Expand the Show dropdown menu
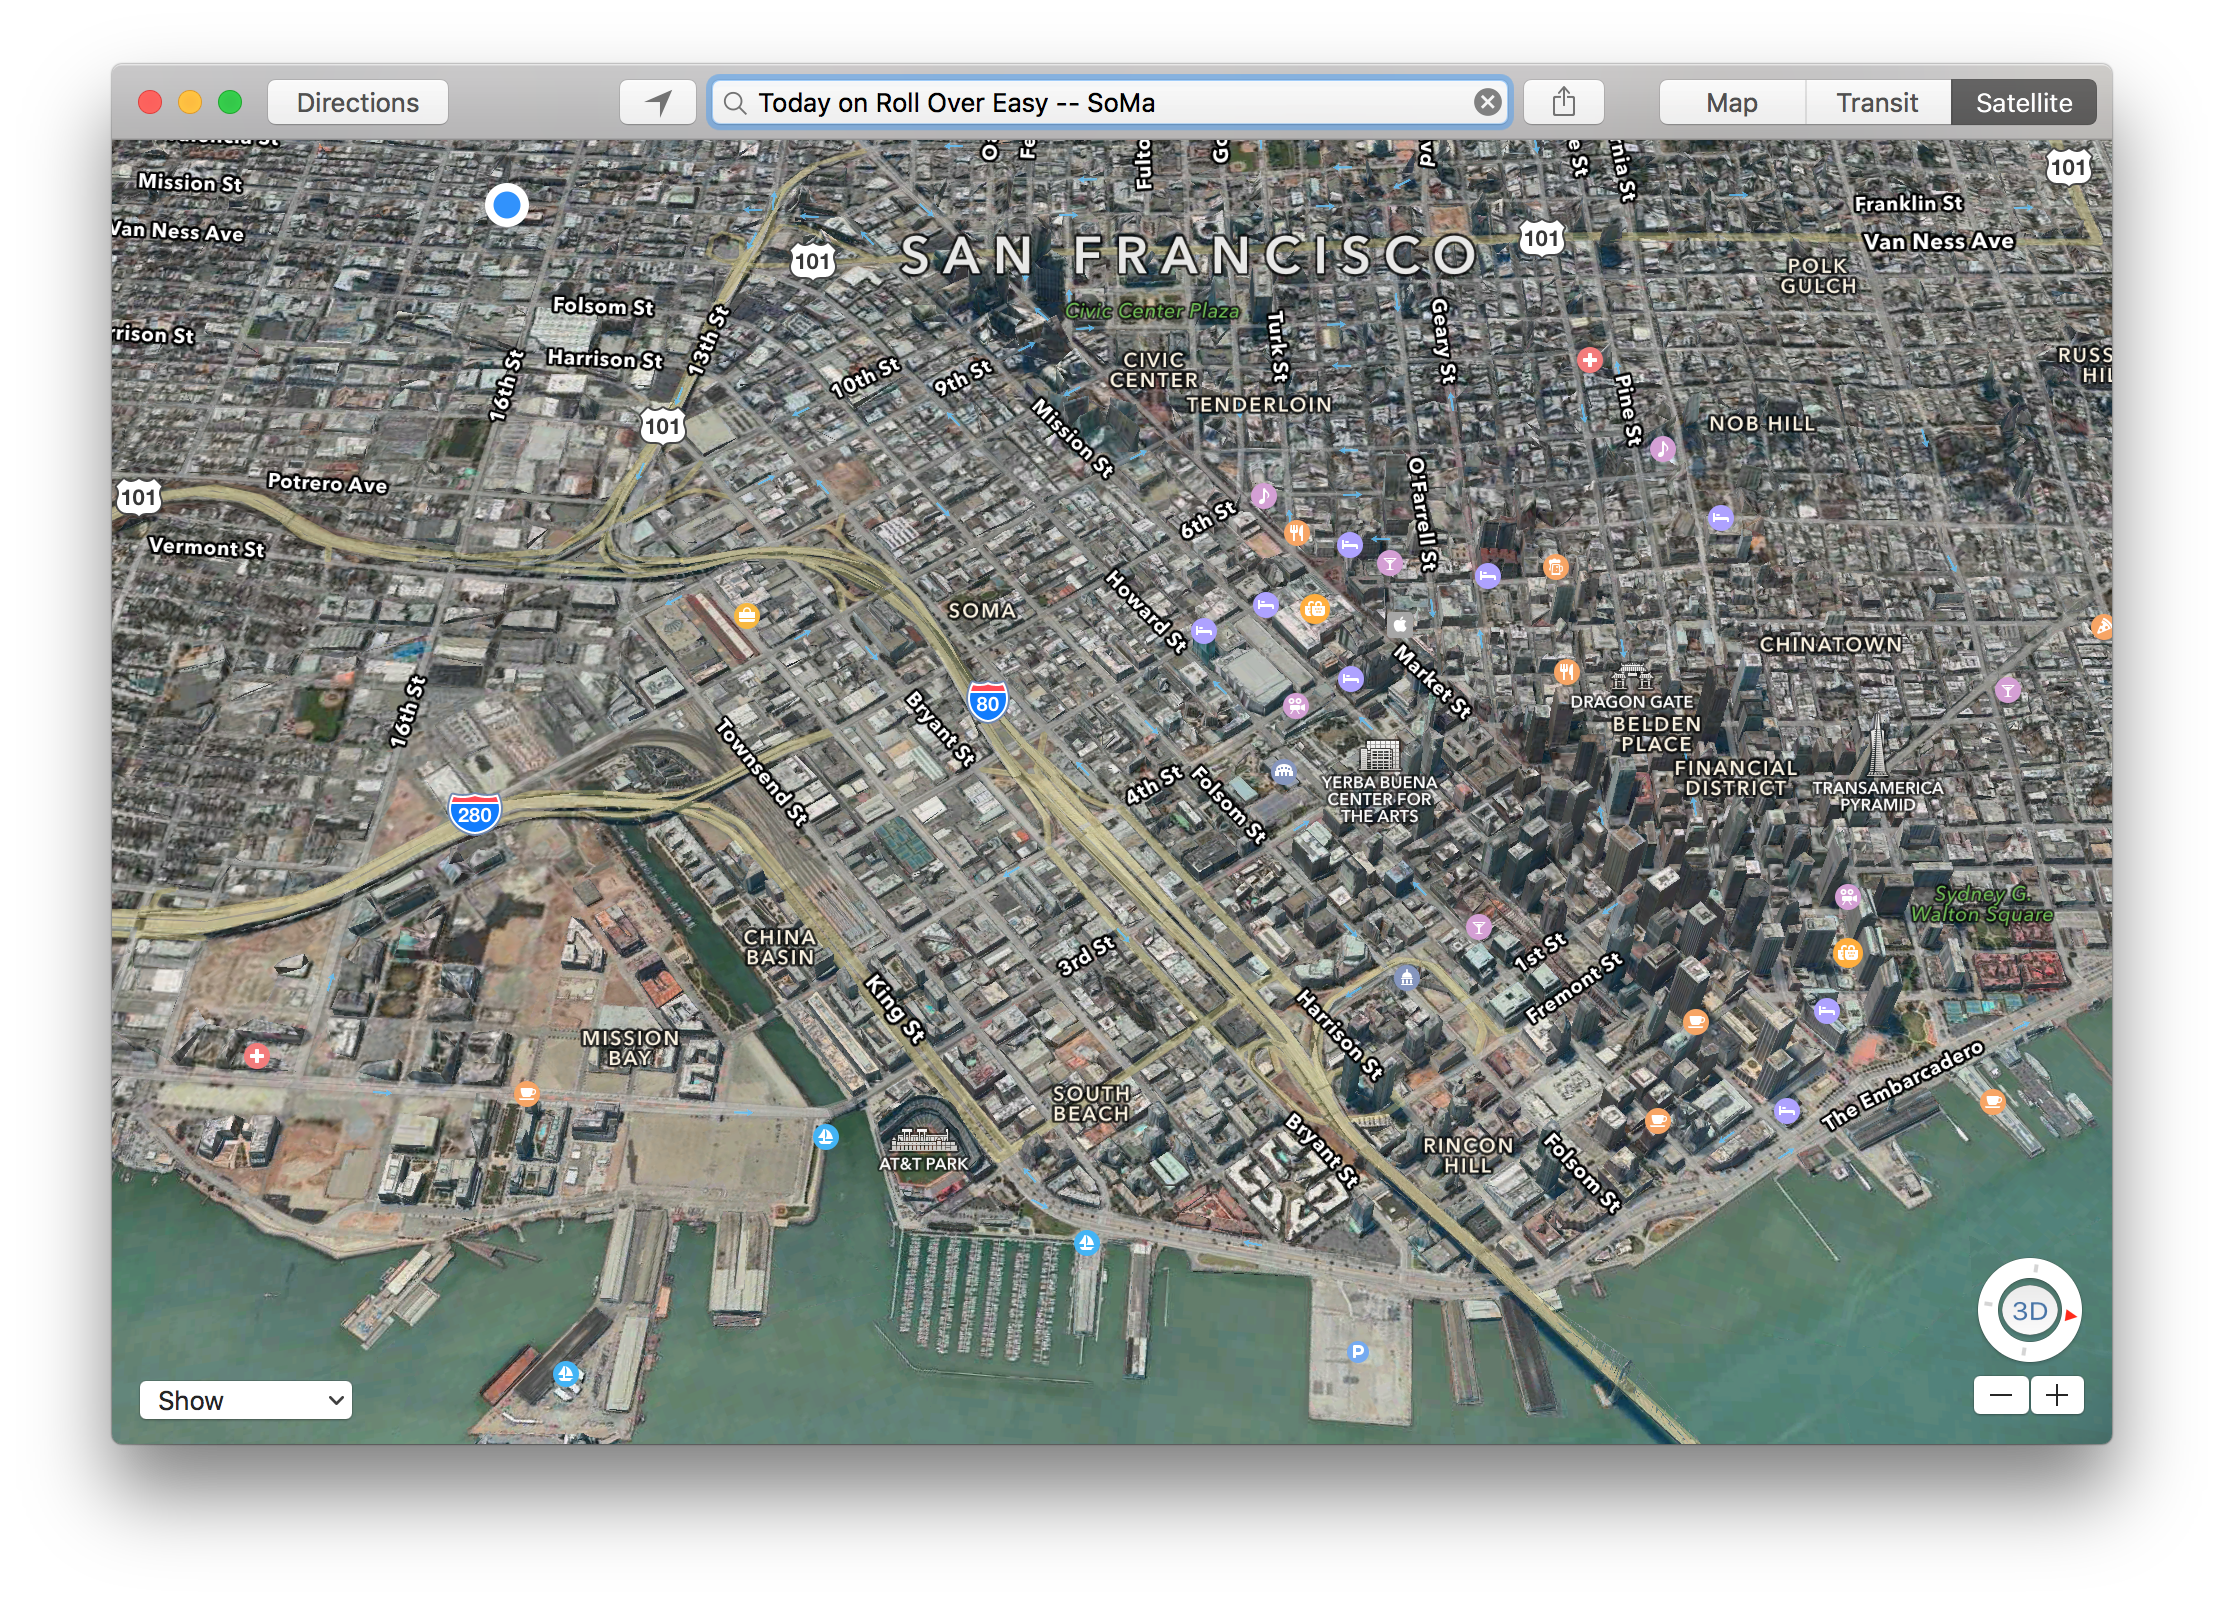This screenshot has height=1604, width=2224. tap(246, 1400)
